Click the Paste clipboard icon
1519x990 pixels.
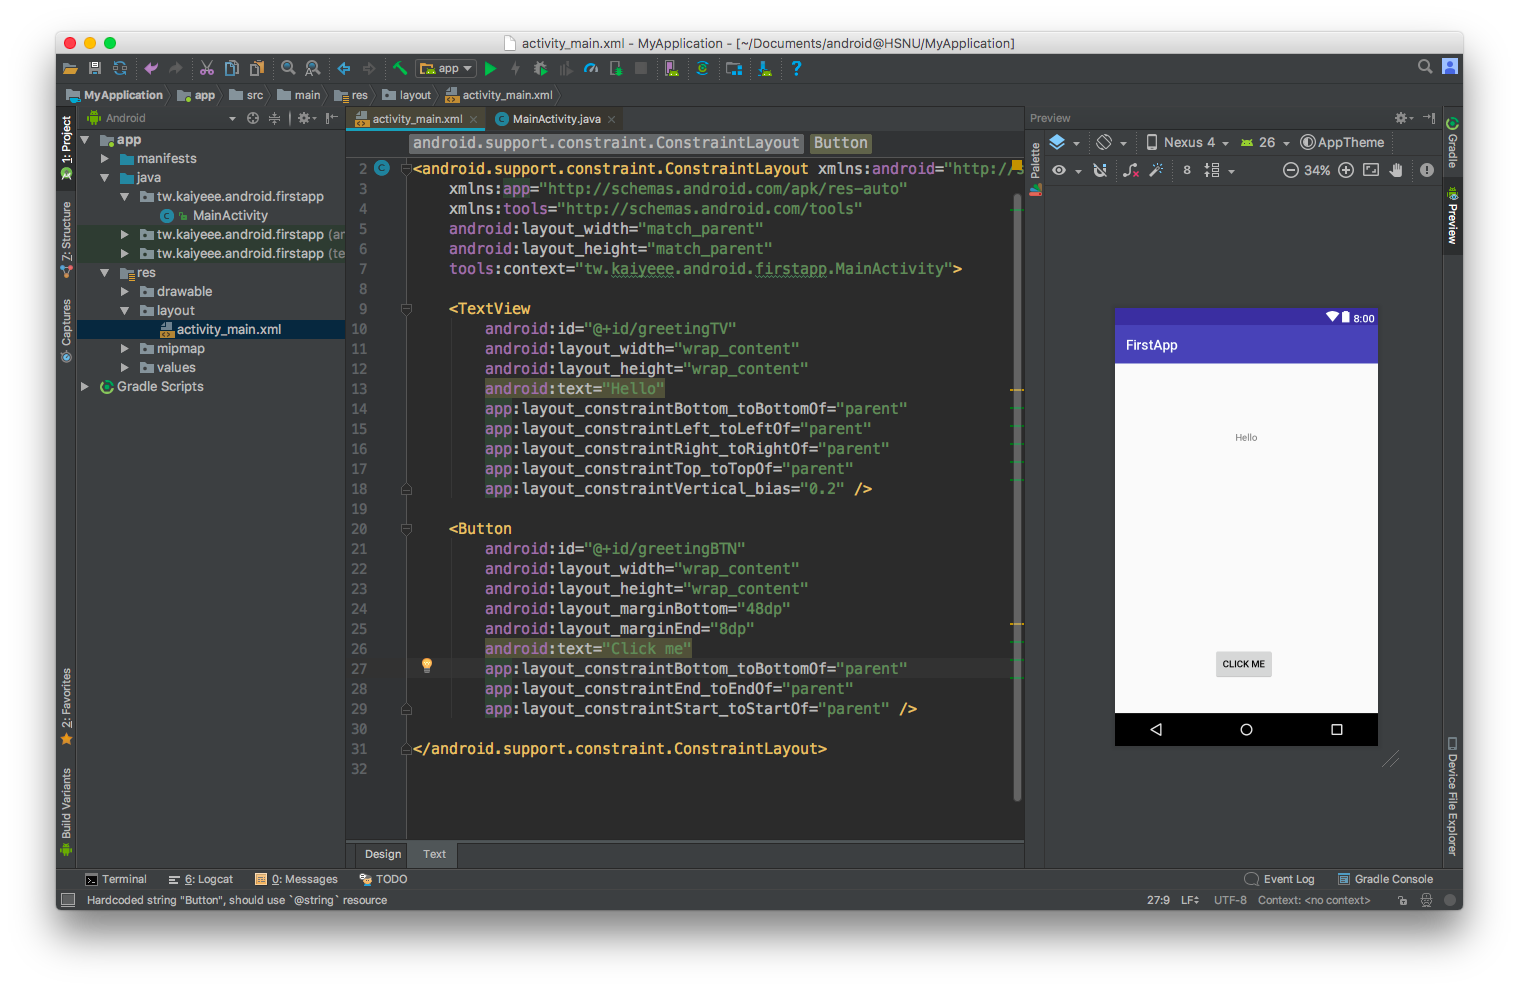tap(257, 69)
